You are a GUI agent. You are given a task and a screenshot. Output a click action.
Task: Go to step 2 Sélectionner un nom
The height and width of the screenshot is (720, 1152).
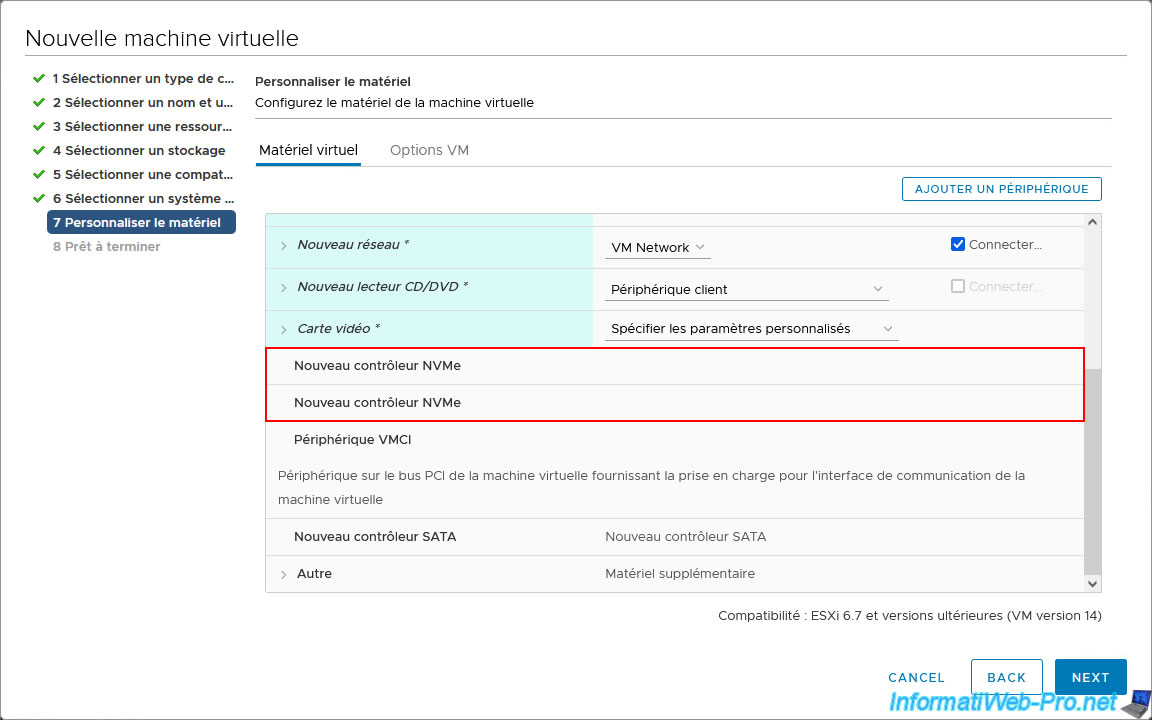tap(143, 102)
